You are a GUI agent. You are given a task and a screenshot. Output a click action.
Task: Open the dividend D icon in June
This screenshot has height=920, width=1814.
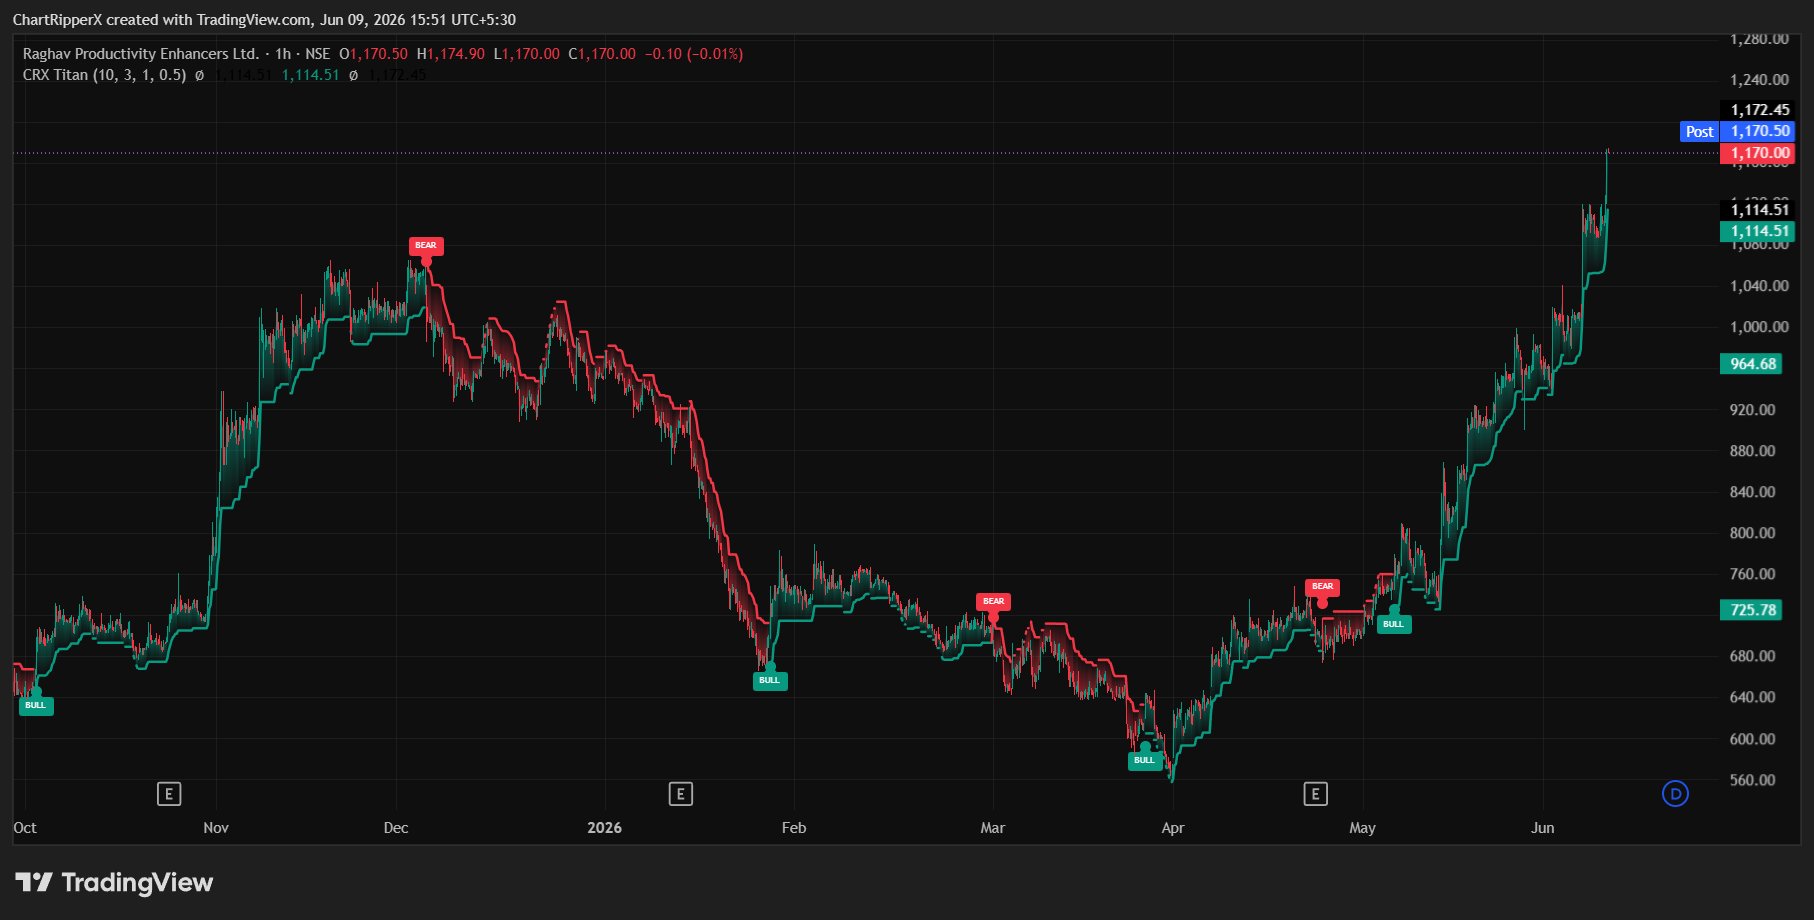(x=1675, y=794)
